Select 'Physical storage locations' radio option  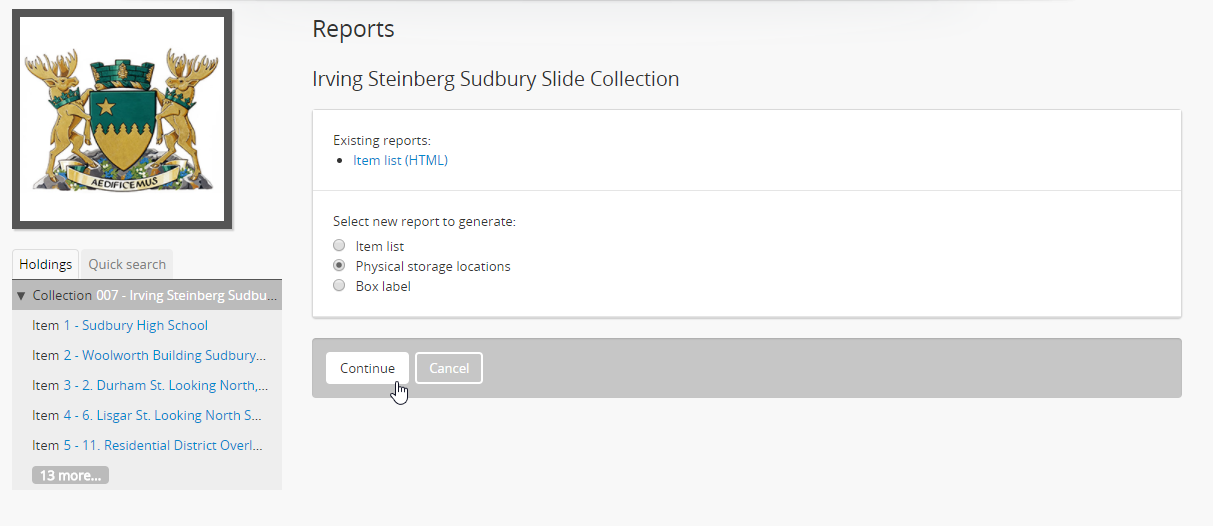tap(339, 266)
